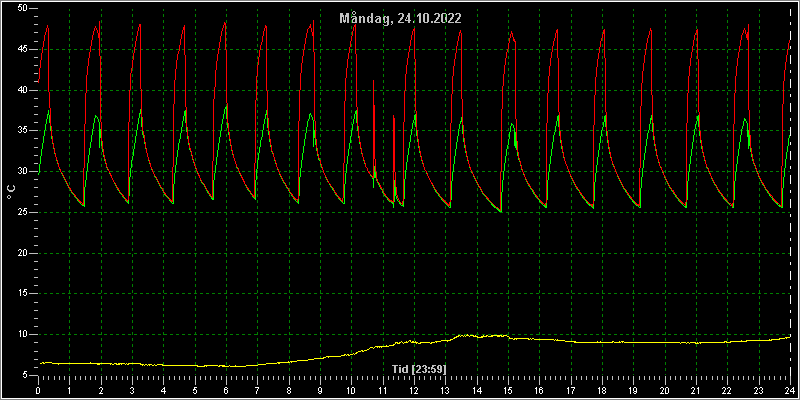Select hour 24 on the time axis
800x400 pixels.
coord(789,390)
